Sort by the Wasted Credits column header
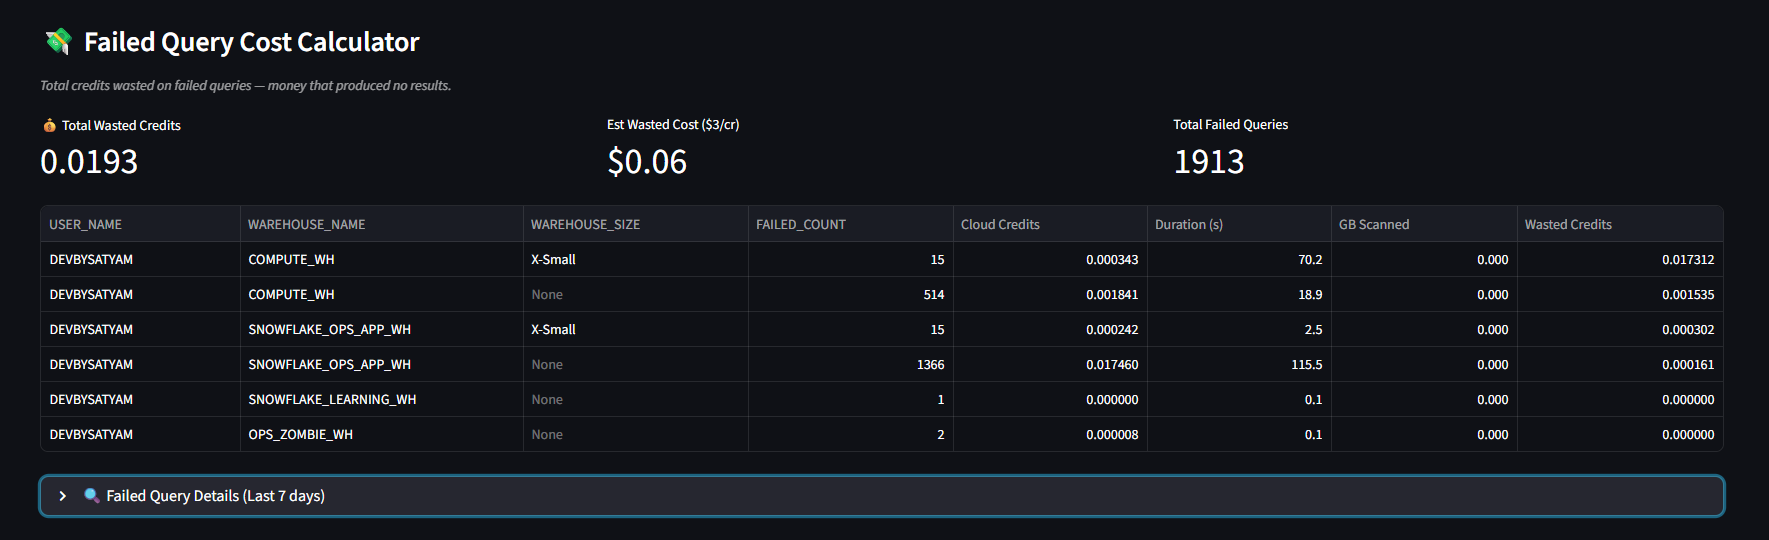1769x540 pixels. pyautogui.click(x=1567, y=224)
